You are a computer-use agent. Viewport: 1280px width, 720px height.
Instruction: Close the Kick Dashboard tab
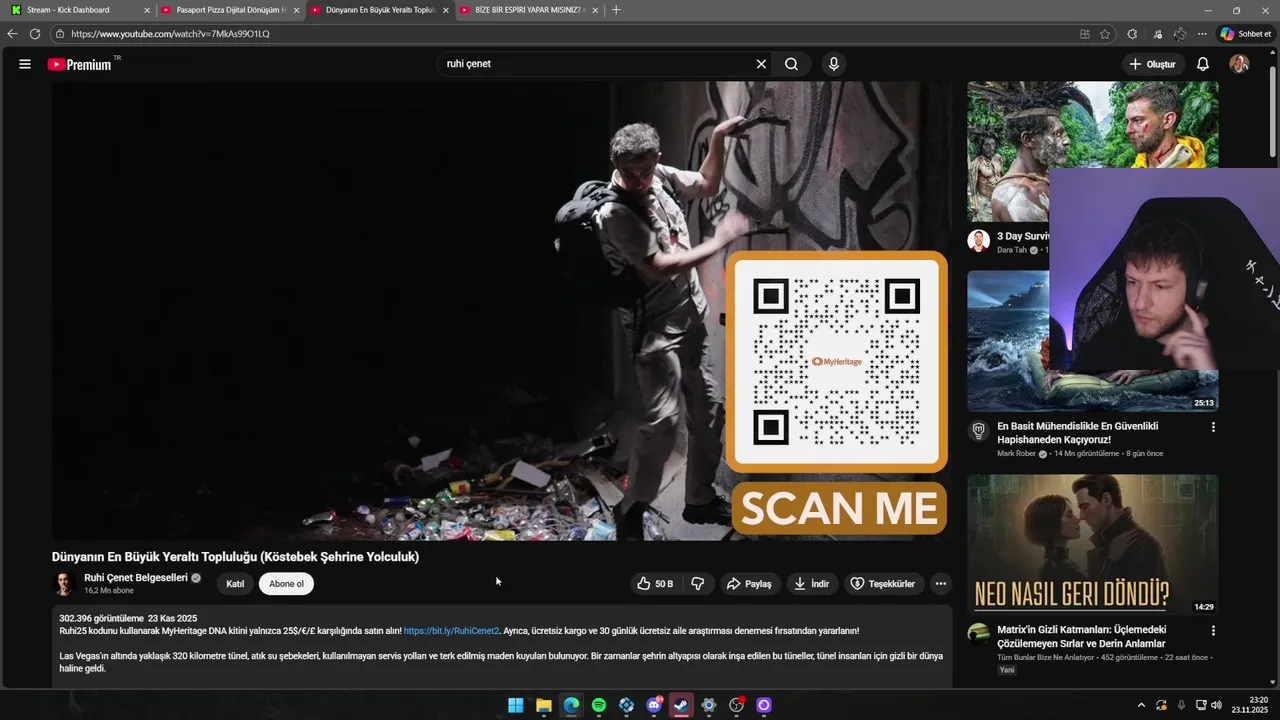(147, 10)
